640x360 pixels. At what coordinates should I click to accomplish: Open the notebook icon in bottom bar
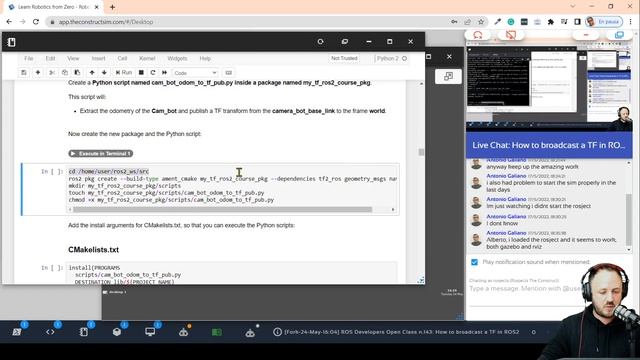tap(84, 332)
